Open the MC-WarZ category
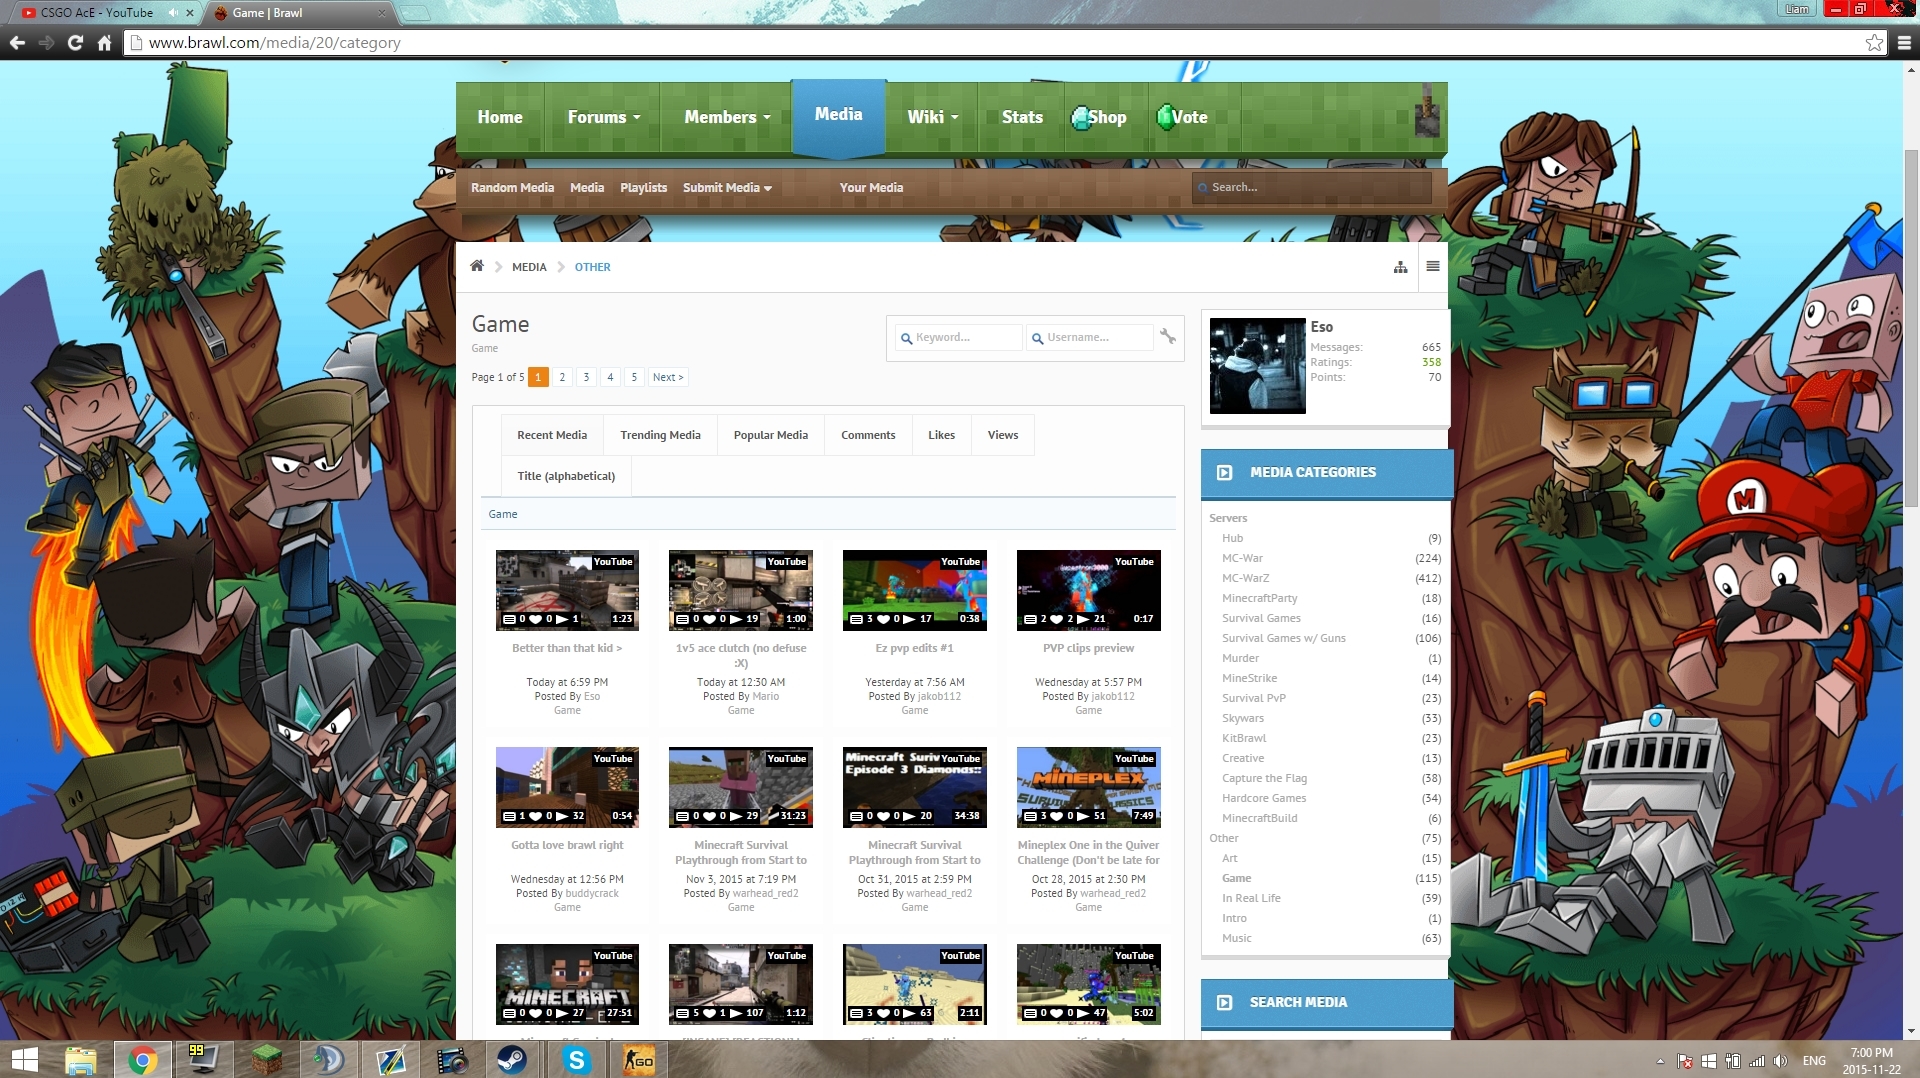 (1245, 578)
